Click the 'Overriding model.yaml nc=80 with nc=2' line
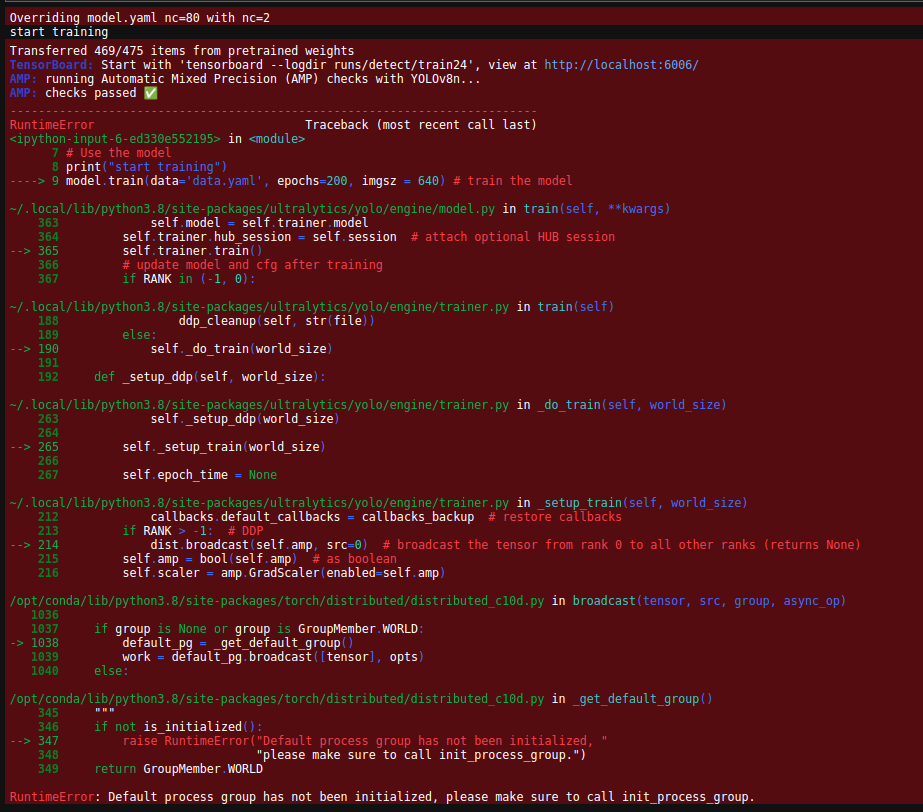Image resolution: width=923 pixels, height=812 pixels. point(140,18)
